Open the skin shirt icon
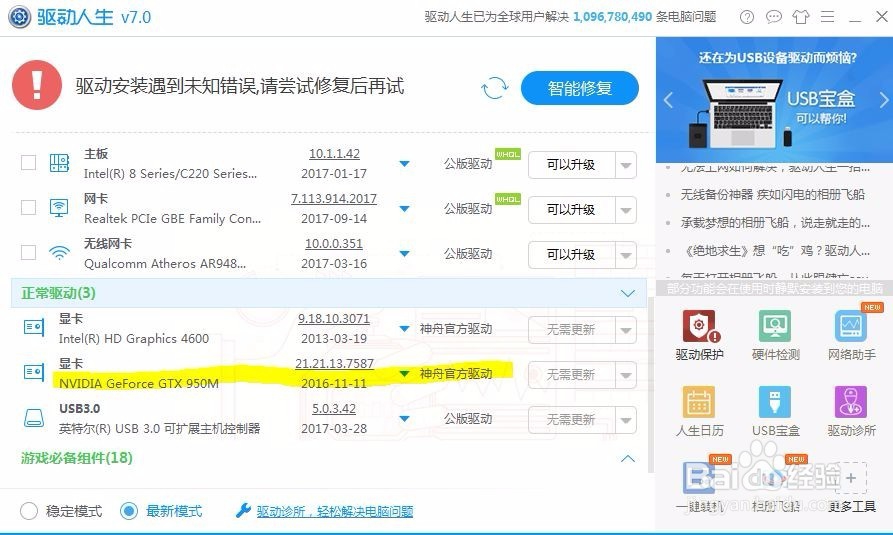Screen dimensions: 893x535 click(801, 17)
